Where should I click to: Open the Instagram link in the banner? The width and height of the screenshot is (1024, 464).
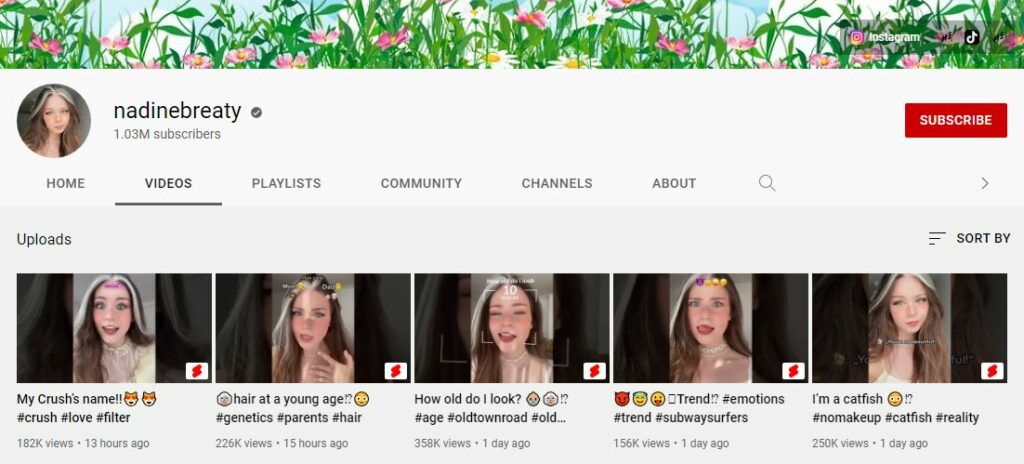884,37
